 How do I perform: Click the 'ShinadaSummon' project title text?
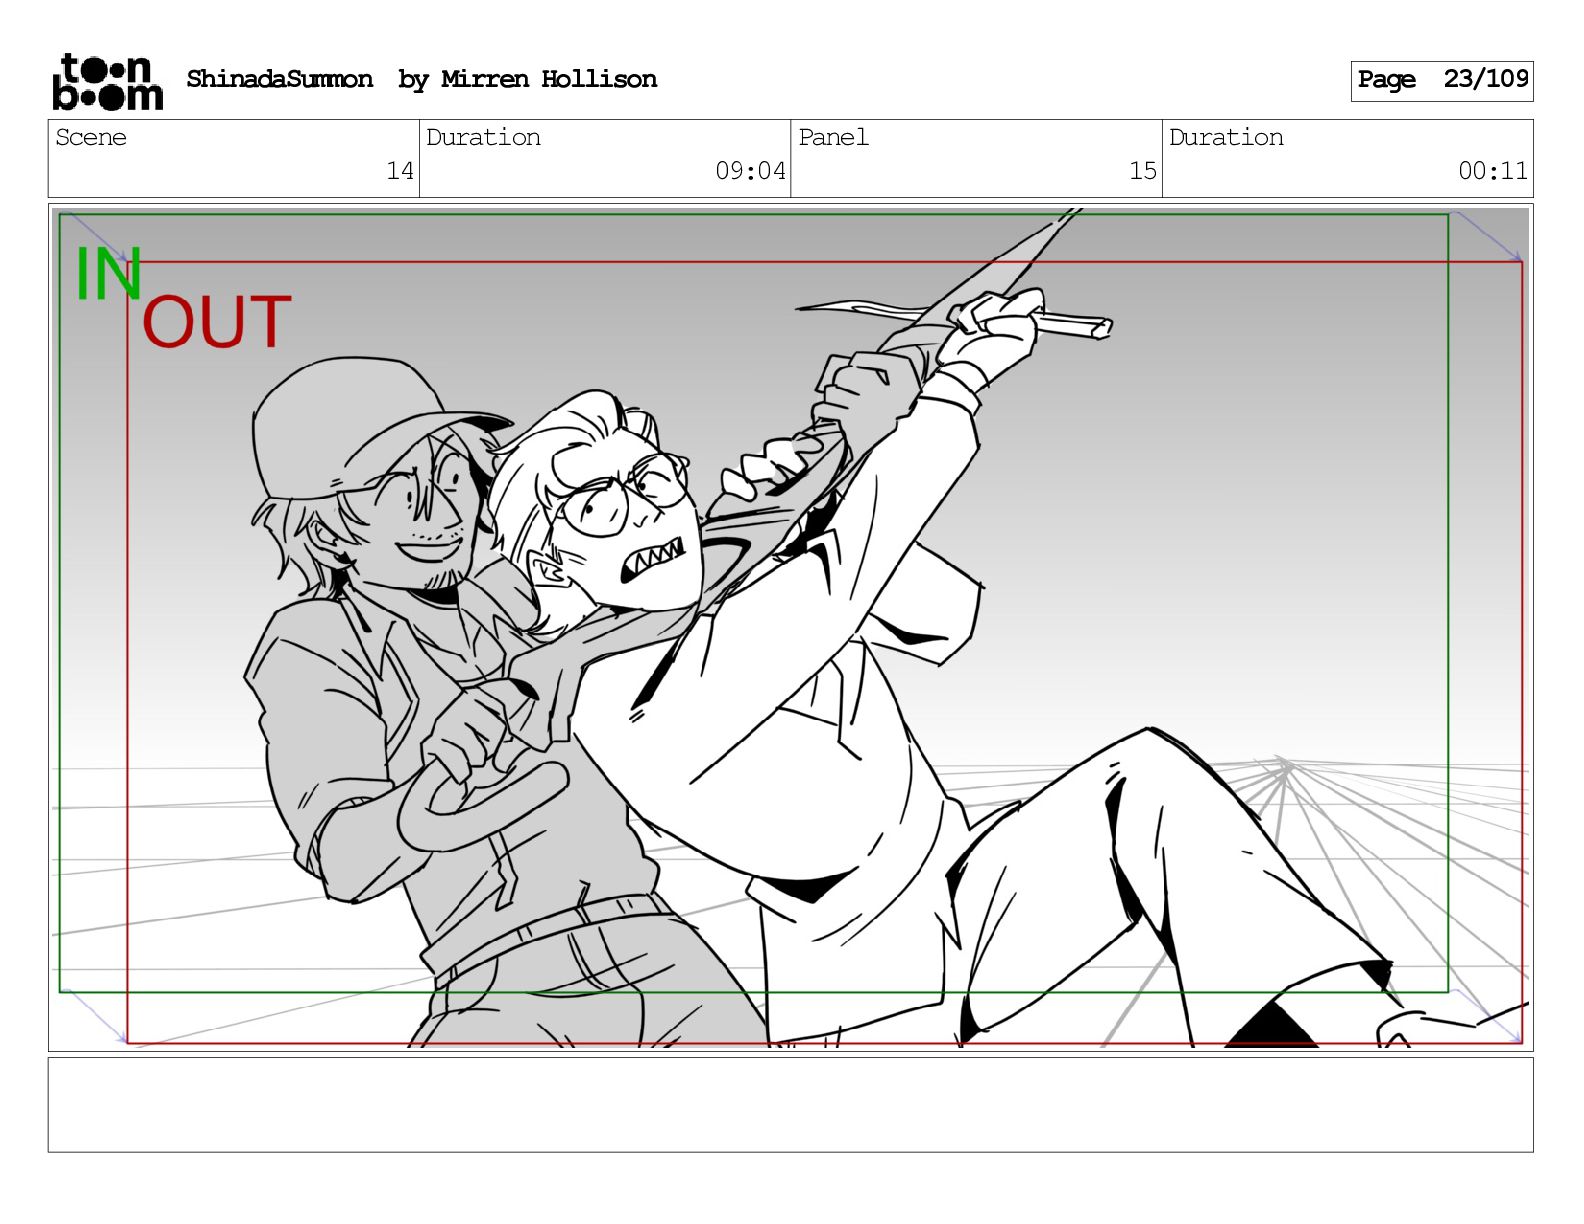point(279,79)
